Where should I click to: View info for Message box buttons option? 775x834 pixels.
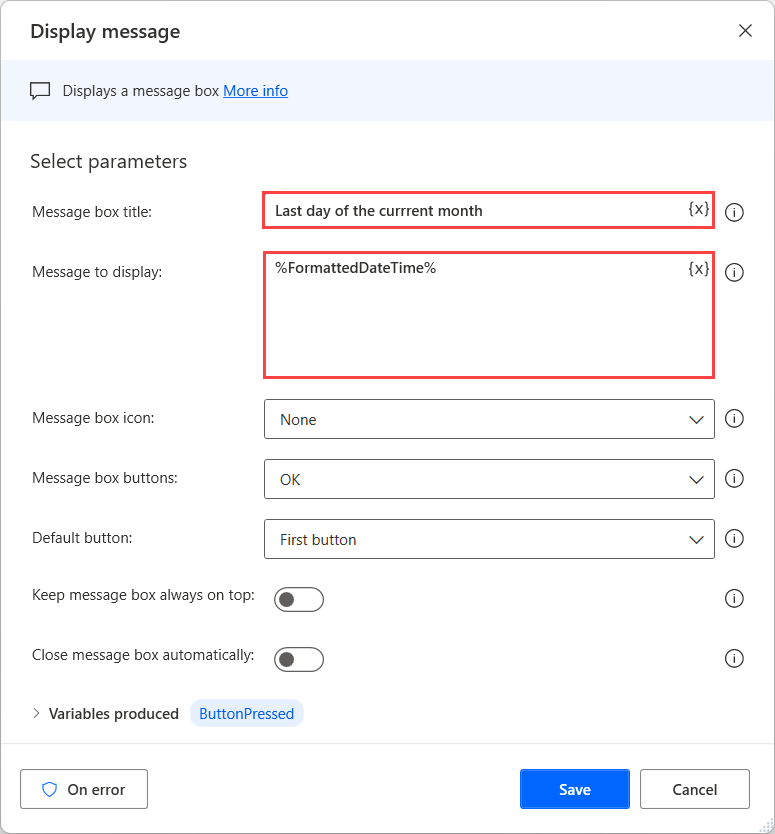(734, 479)
